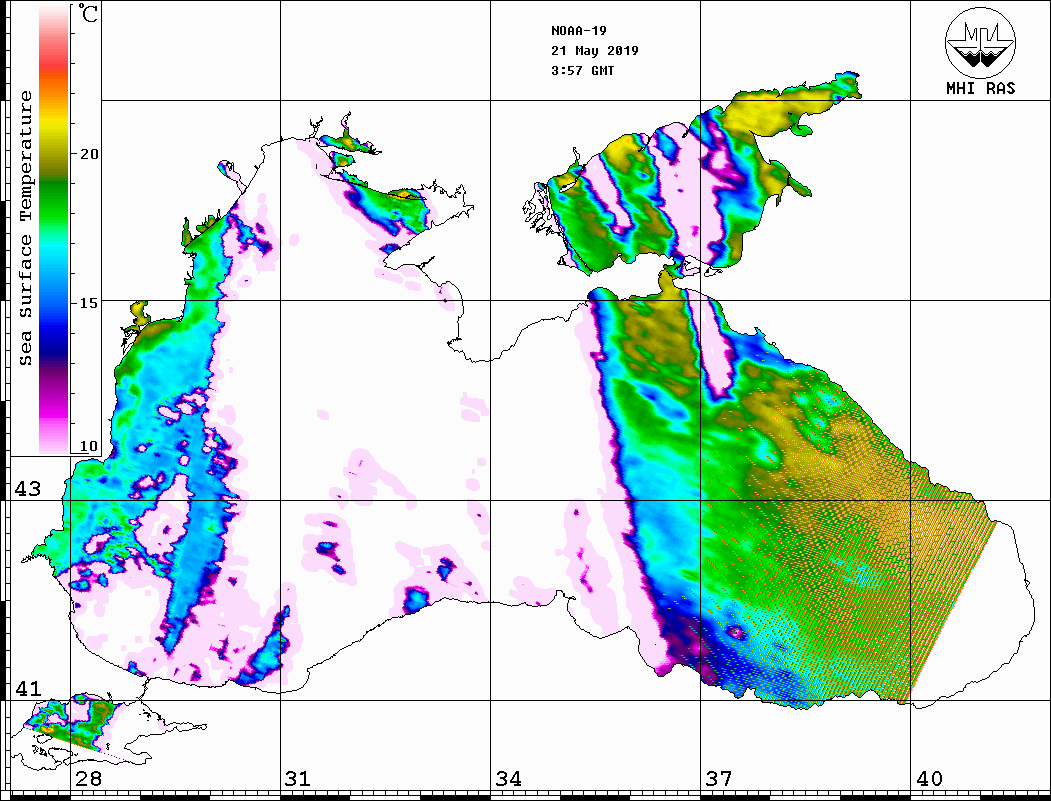Click the longitude label 34
The image size is (1051, 801).
(508, 779)
